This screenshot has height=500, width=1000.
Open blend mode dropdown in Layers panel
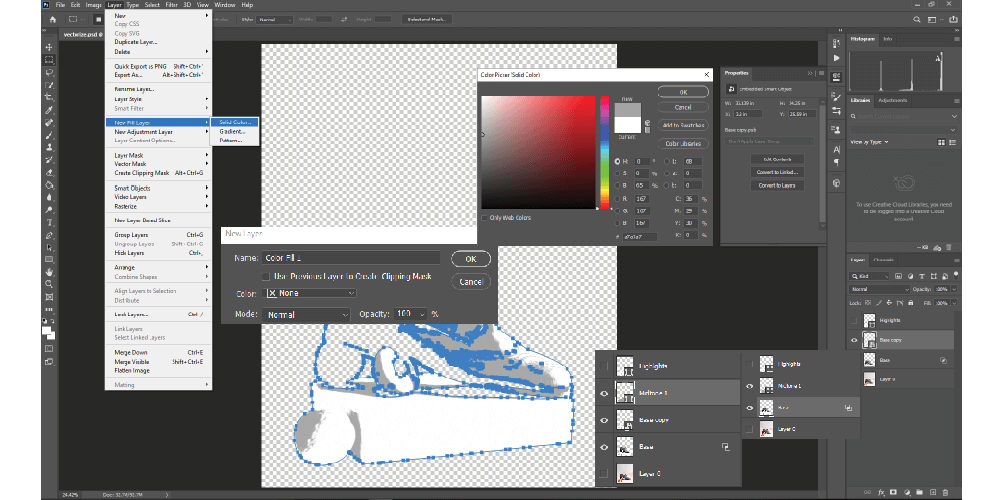(x=879, y=289)
